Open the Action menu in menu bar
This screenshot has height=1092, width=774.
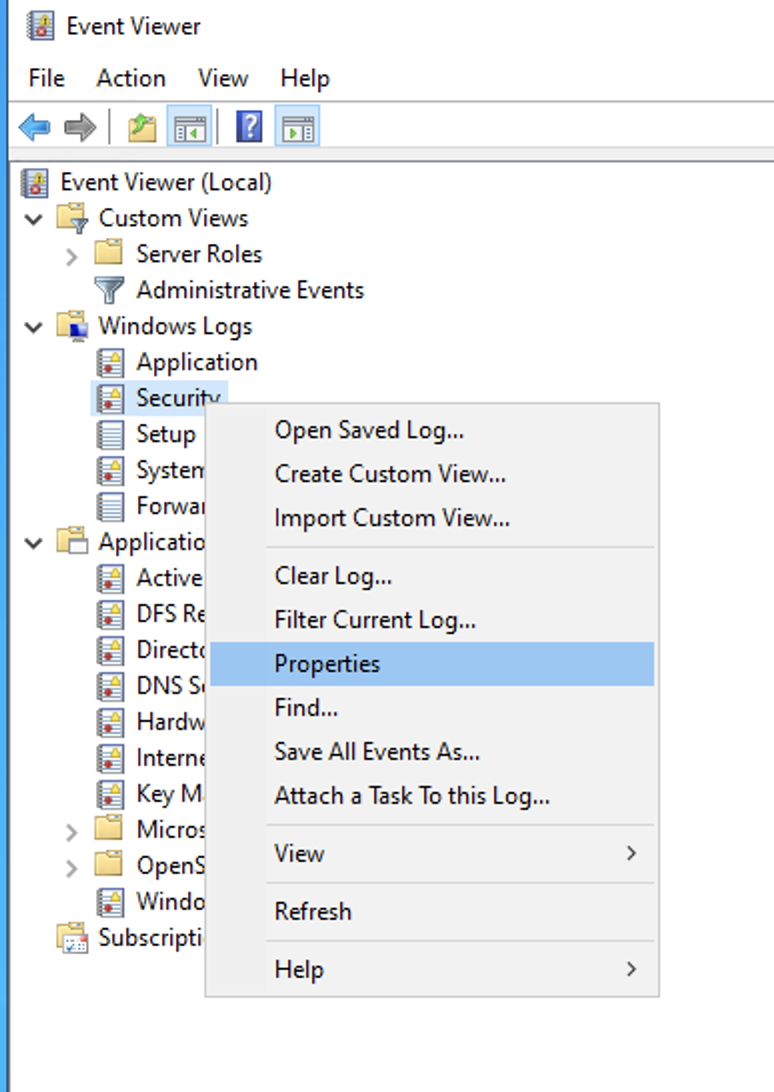point(130,78)
